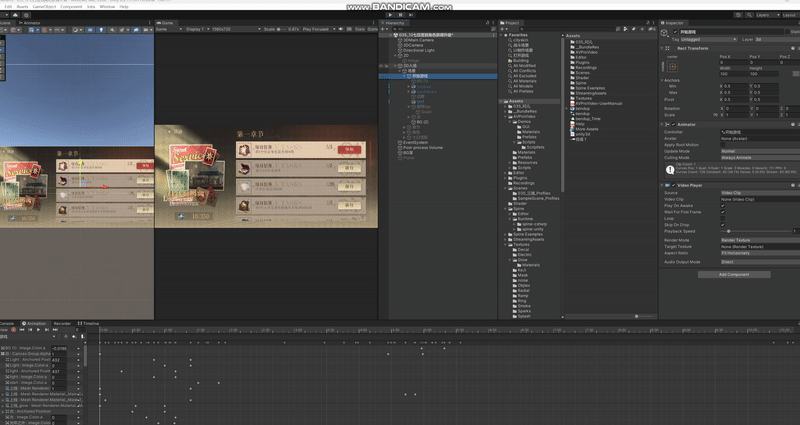Viewport: 800px width, 425px height.
Task: Click the Hierarchy add (+) button
Action: point(384,29)
